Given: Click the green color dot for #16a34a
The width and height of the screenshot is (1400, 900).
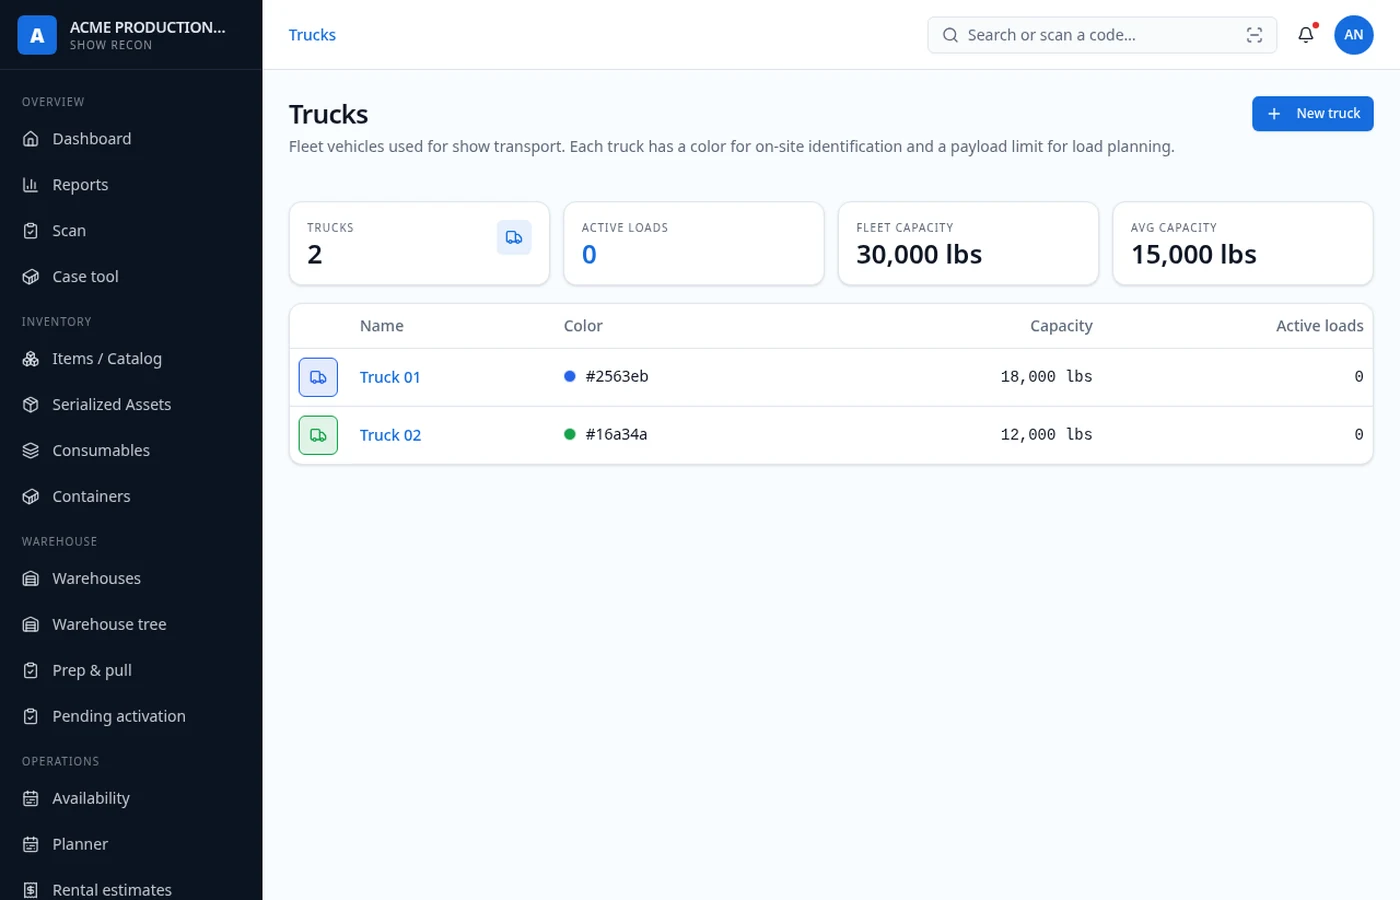Looking at the screenshot, I should tap(570, 435).
